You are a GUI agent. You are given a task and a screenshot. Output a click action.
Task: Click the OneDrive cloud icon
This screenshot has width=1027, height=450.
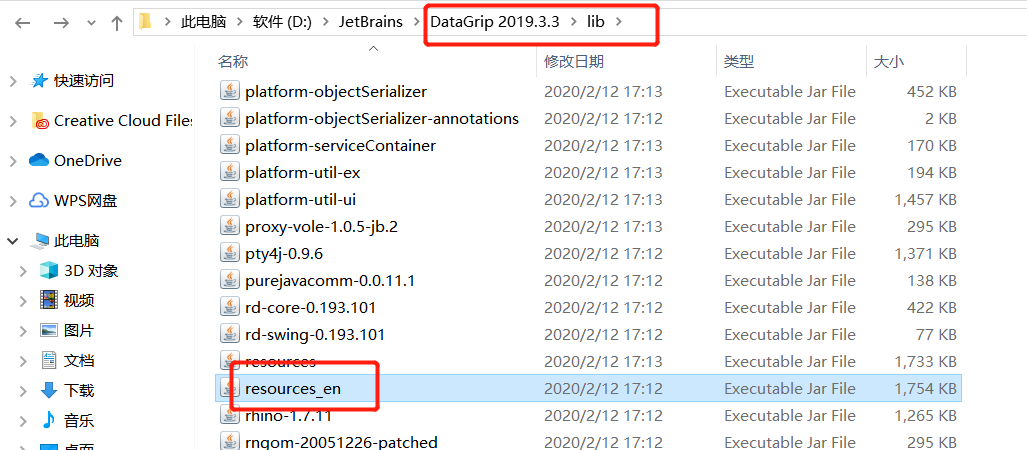pyautogui.click(x=39, y=160)
